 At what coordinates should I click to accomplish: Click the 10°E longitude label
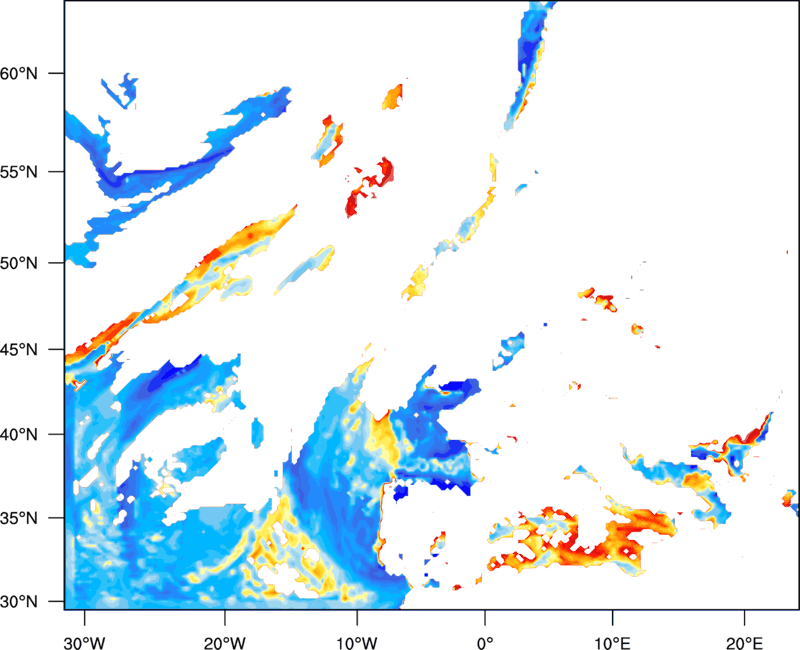coord(612,643)
